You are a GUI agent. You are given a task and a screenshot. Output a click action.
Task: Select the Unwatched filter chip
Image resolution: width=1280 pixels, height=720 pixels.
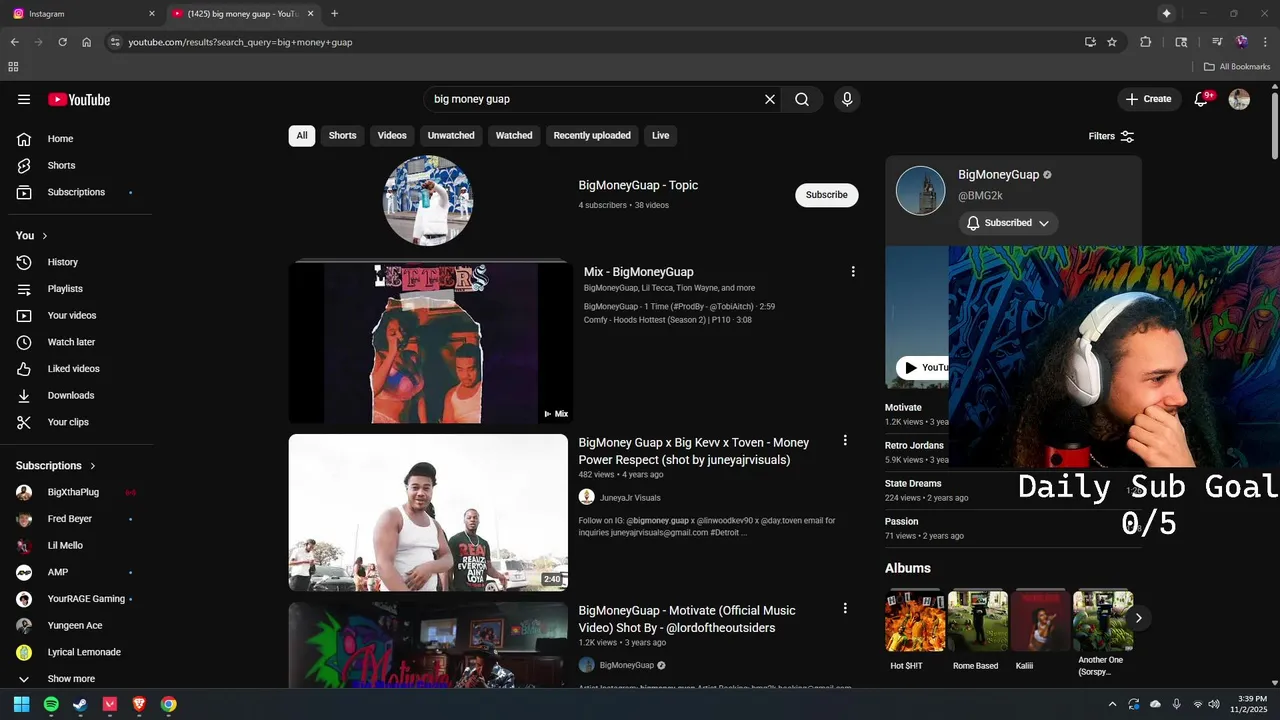coord(451,135)
